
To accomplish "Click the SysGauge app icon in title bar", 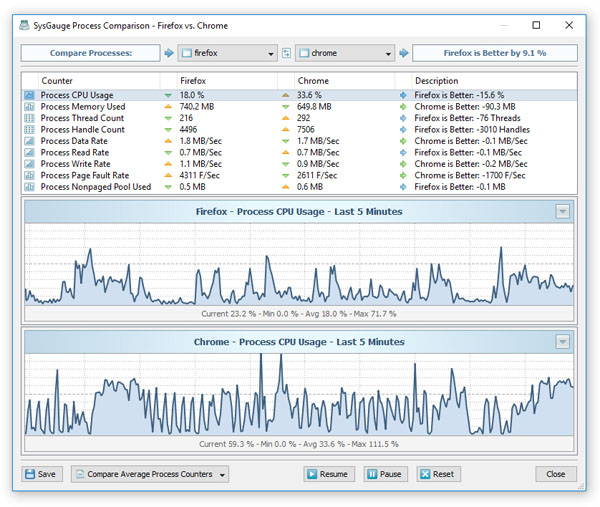I will pyautogui.click(x=24, y=25).
